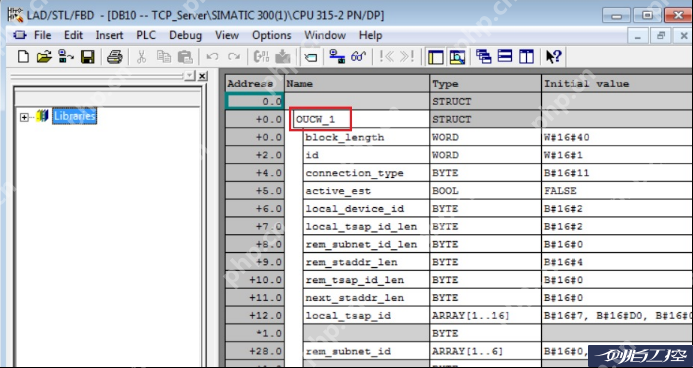The width and height of the screenshot is (693, 368).
Task: Click the context Help arrow icon
Action: pos(553,57)
